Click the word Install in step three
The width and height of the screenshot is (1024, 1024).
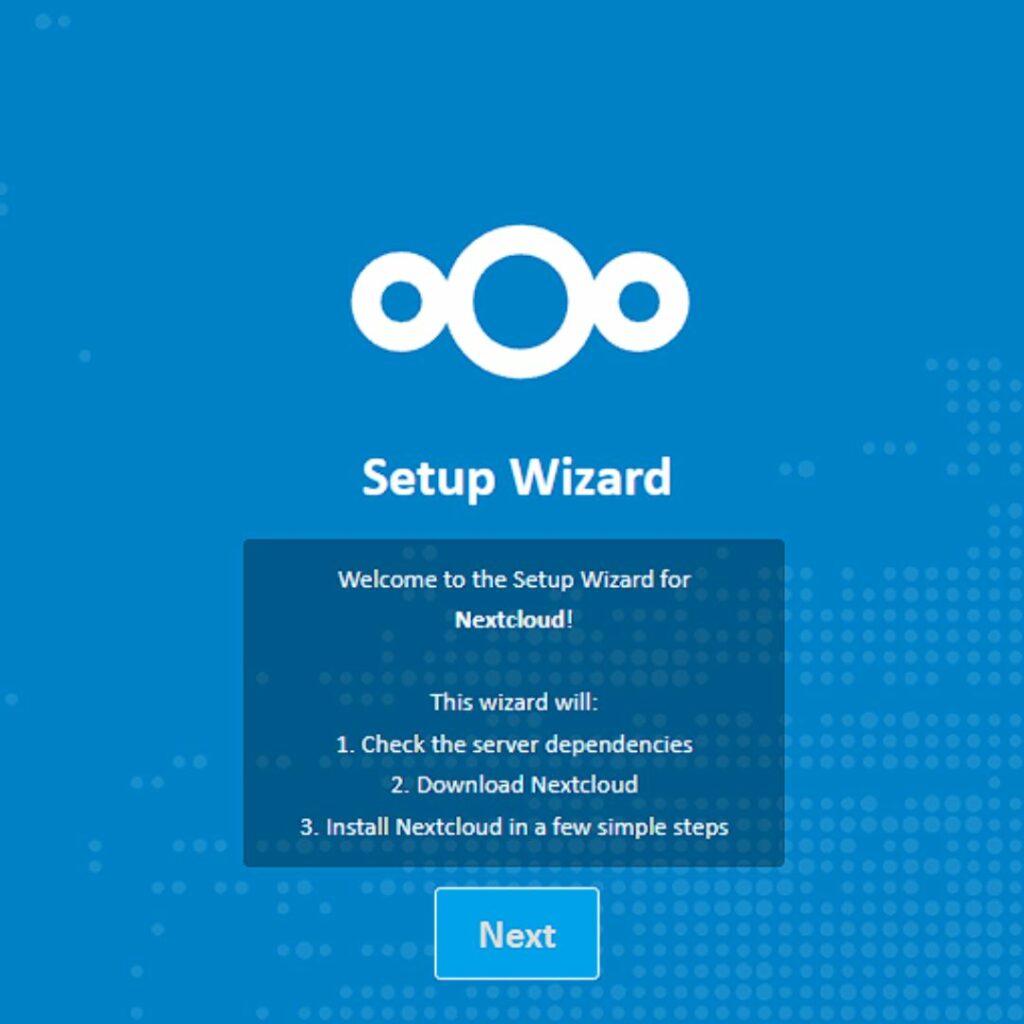[x=357, y=827]
